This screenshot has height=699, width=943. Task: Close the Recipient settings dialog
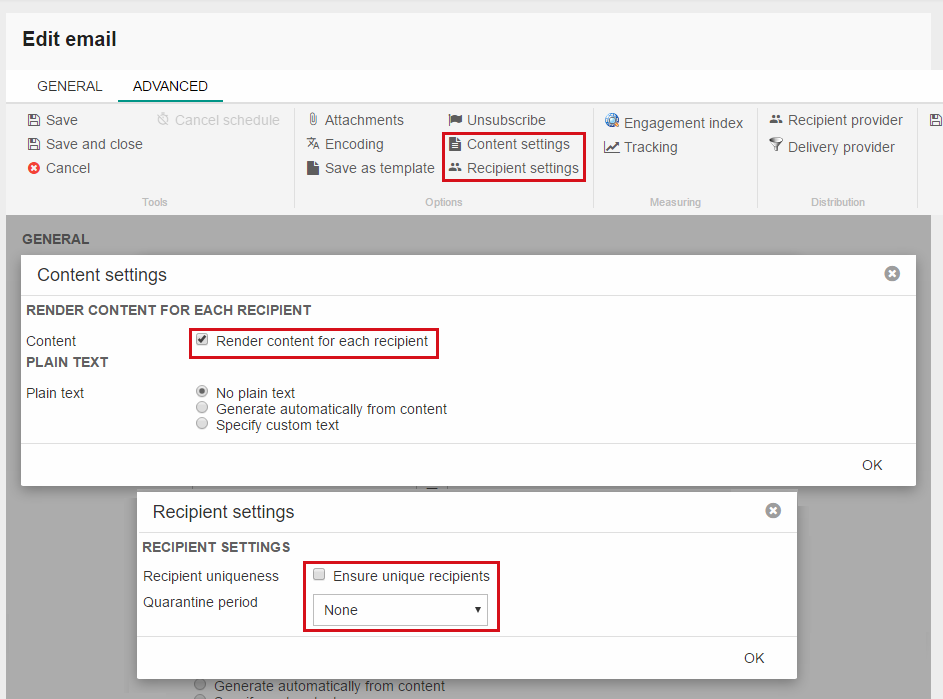pos(773,511)
